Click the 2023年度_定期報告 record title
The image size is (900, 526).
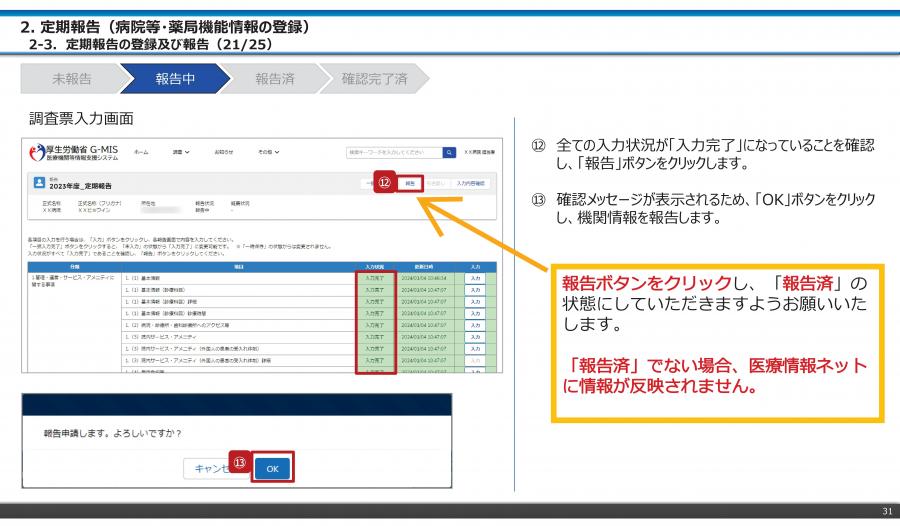click(80, 186)
